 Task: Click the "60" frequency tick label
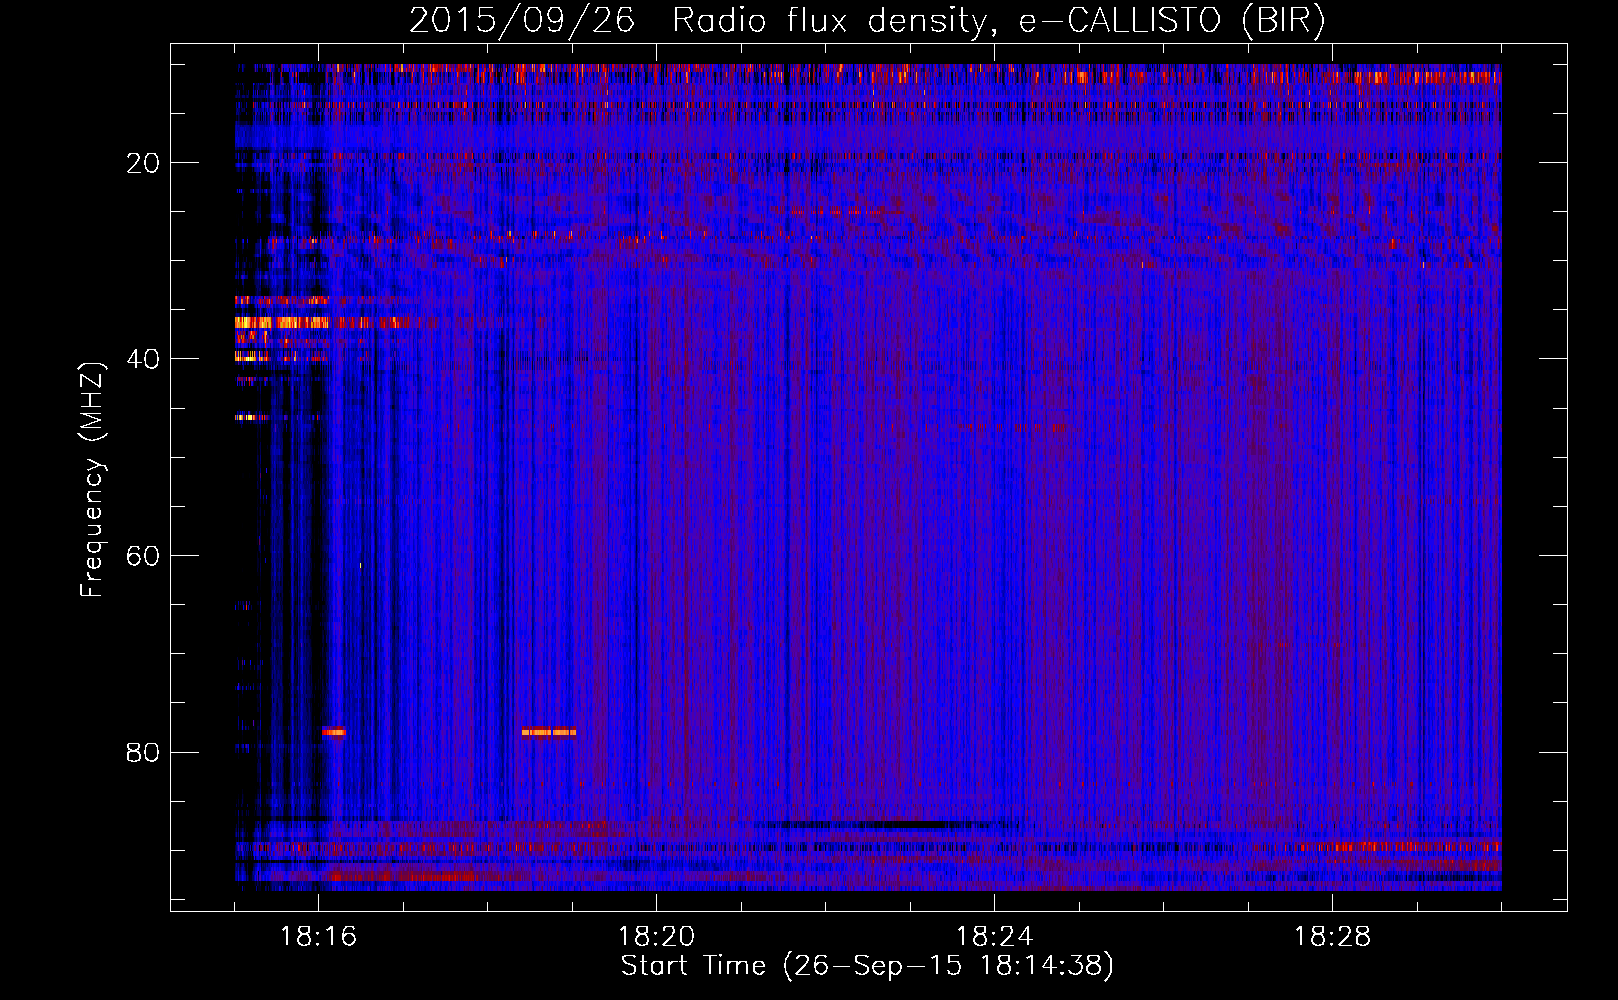(144, 556)
